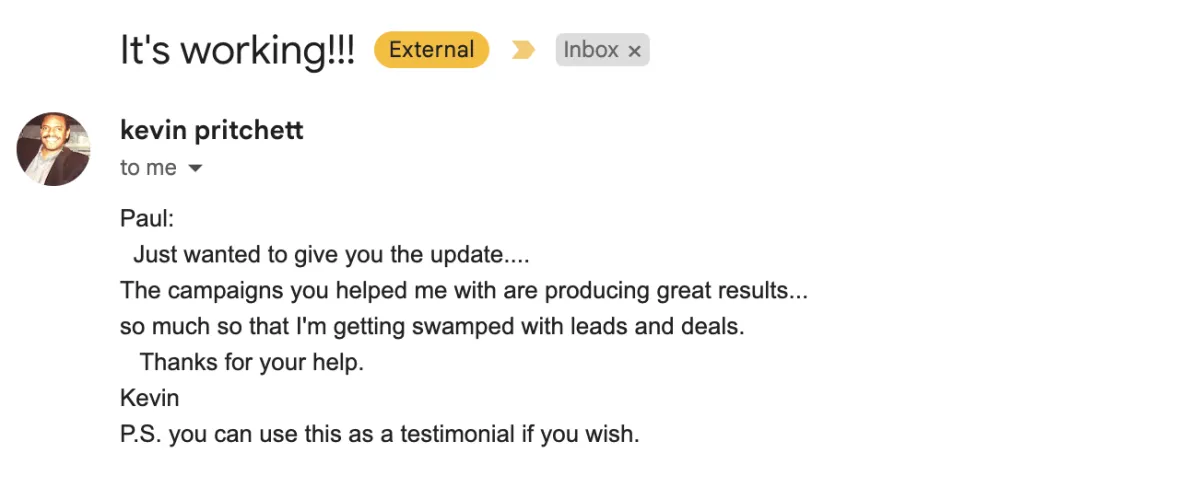Expand recipient details arrow beside "to me"
This screenshot has width=1200, height=488.
click(195, 169)
